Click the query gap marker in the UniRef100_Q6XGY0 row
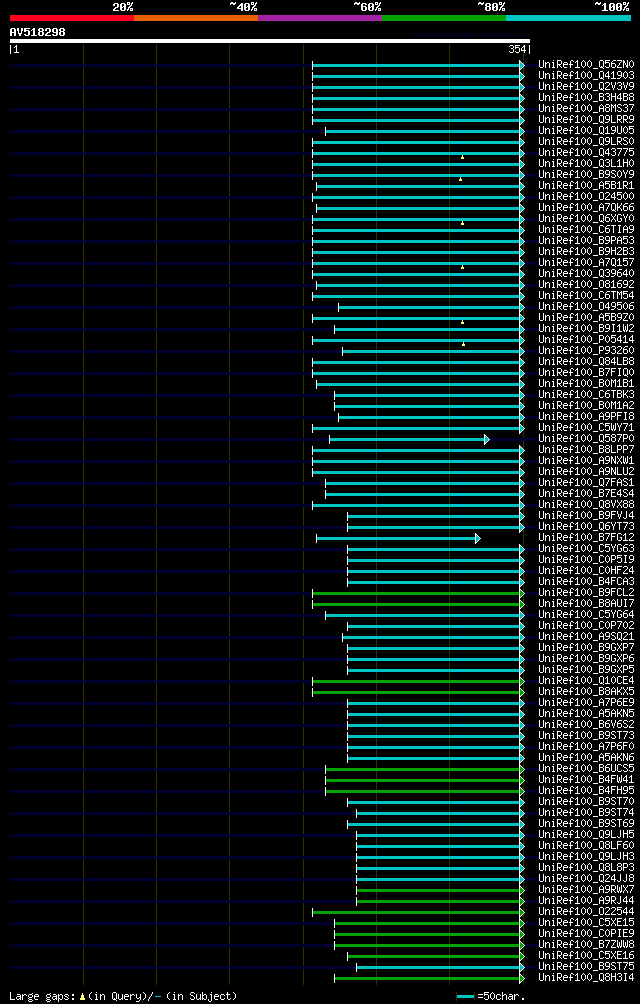The width and height of the screenshot is (640, 1004). pos(462,223)
